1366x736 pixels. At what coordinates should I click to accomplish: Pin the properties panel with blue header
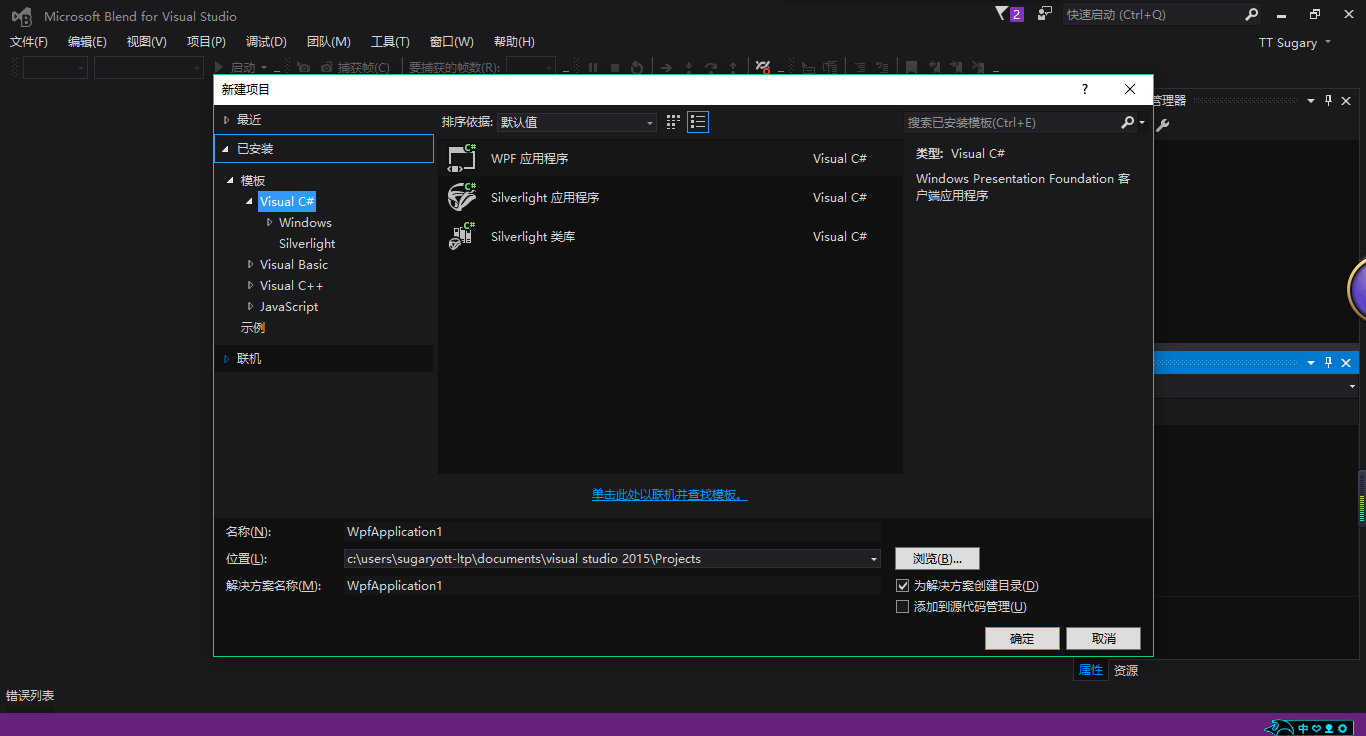[1329, 362]
